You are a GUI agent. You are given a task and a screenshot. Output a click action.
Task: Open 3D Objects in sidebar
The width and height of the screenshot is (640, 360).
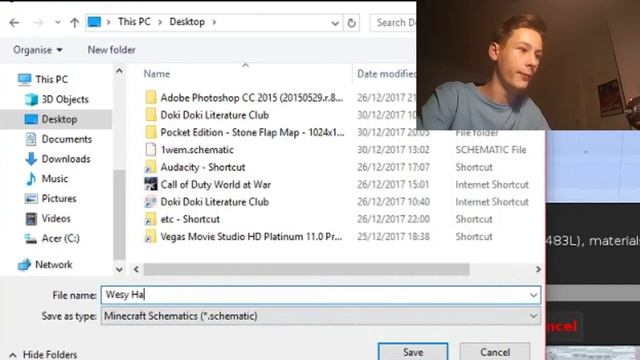point(65,99)
